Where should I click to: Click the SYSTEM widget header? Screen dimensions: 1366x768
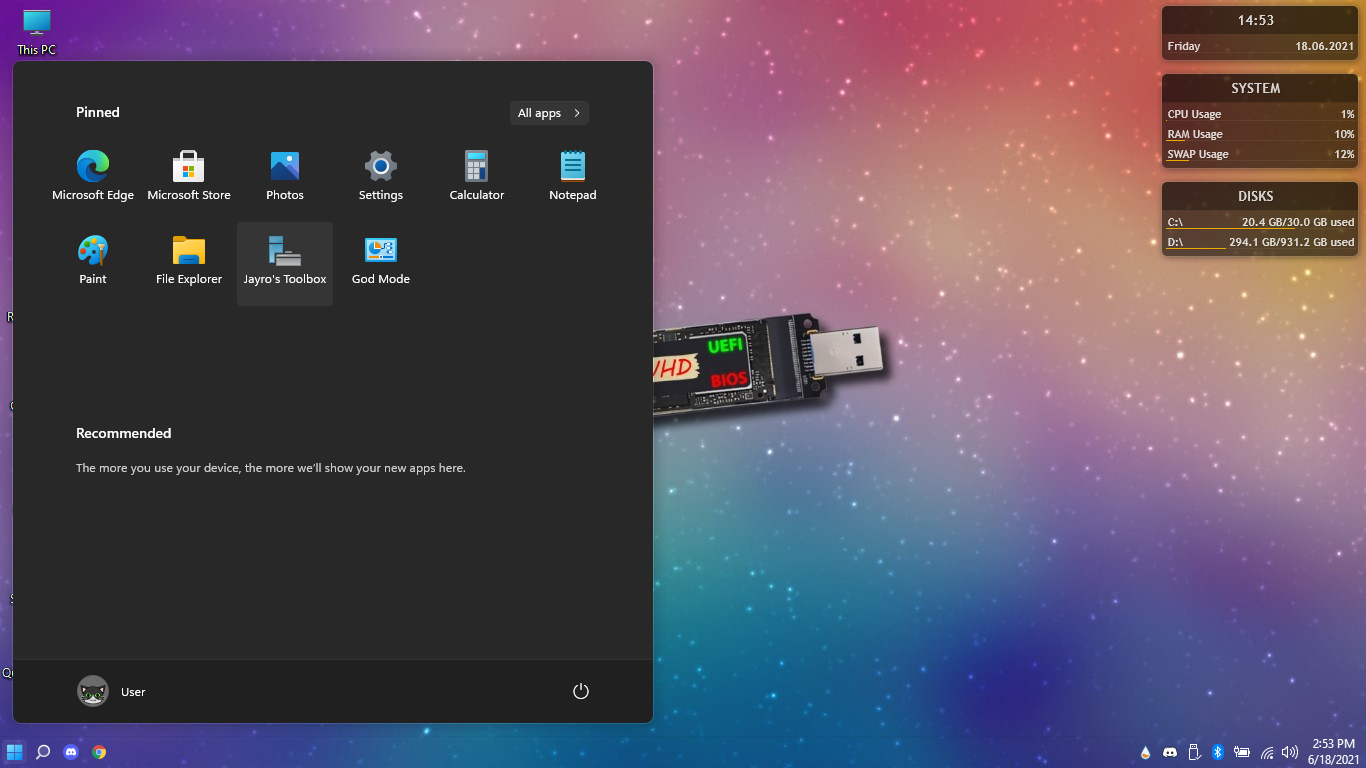pos(1256,88)
